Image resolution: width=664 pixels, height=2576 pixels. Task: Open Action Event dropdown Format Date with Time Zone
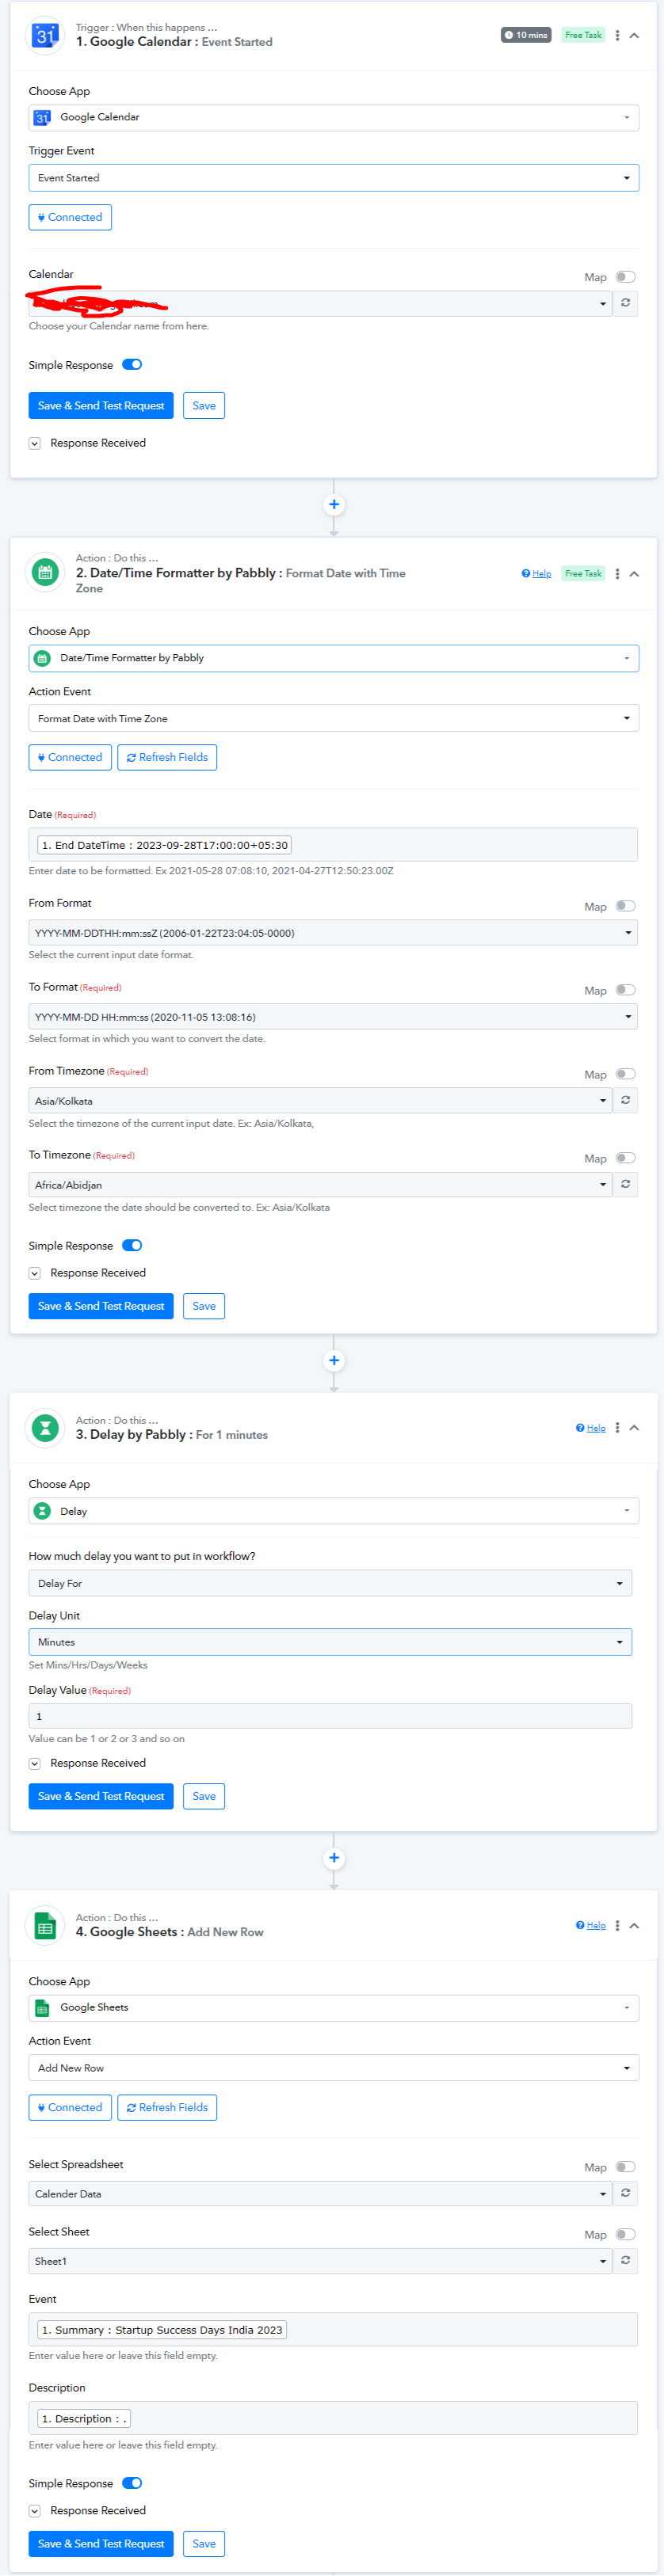[x=334, y=718]
